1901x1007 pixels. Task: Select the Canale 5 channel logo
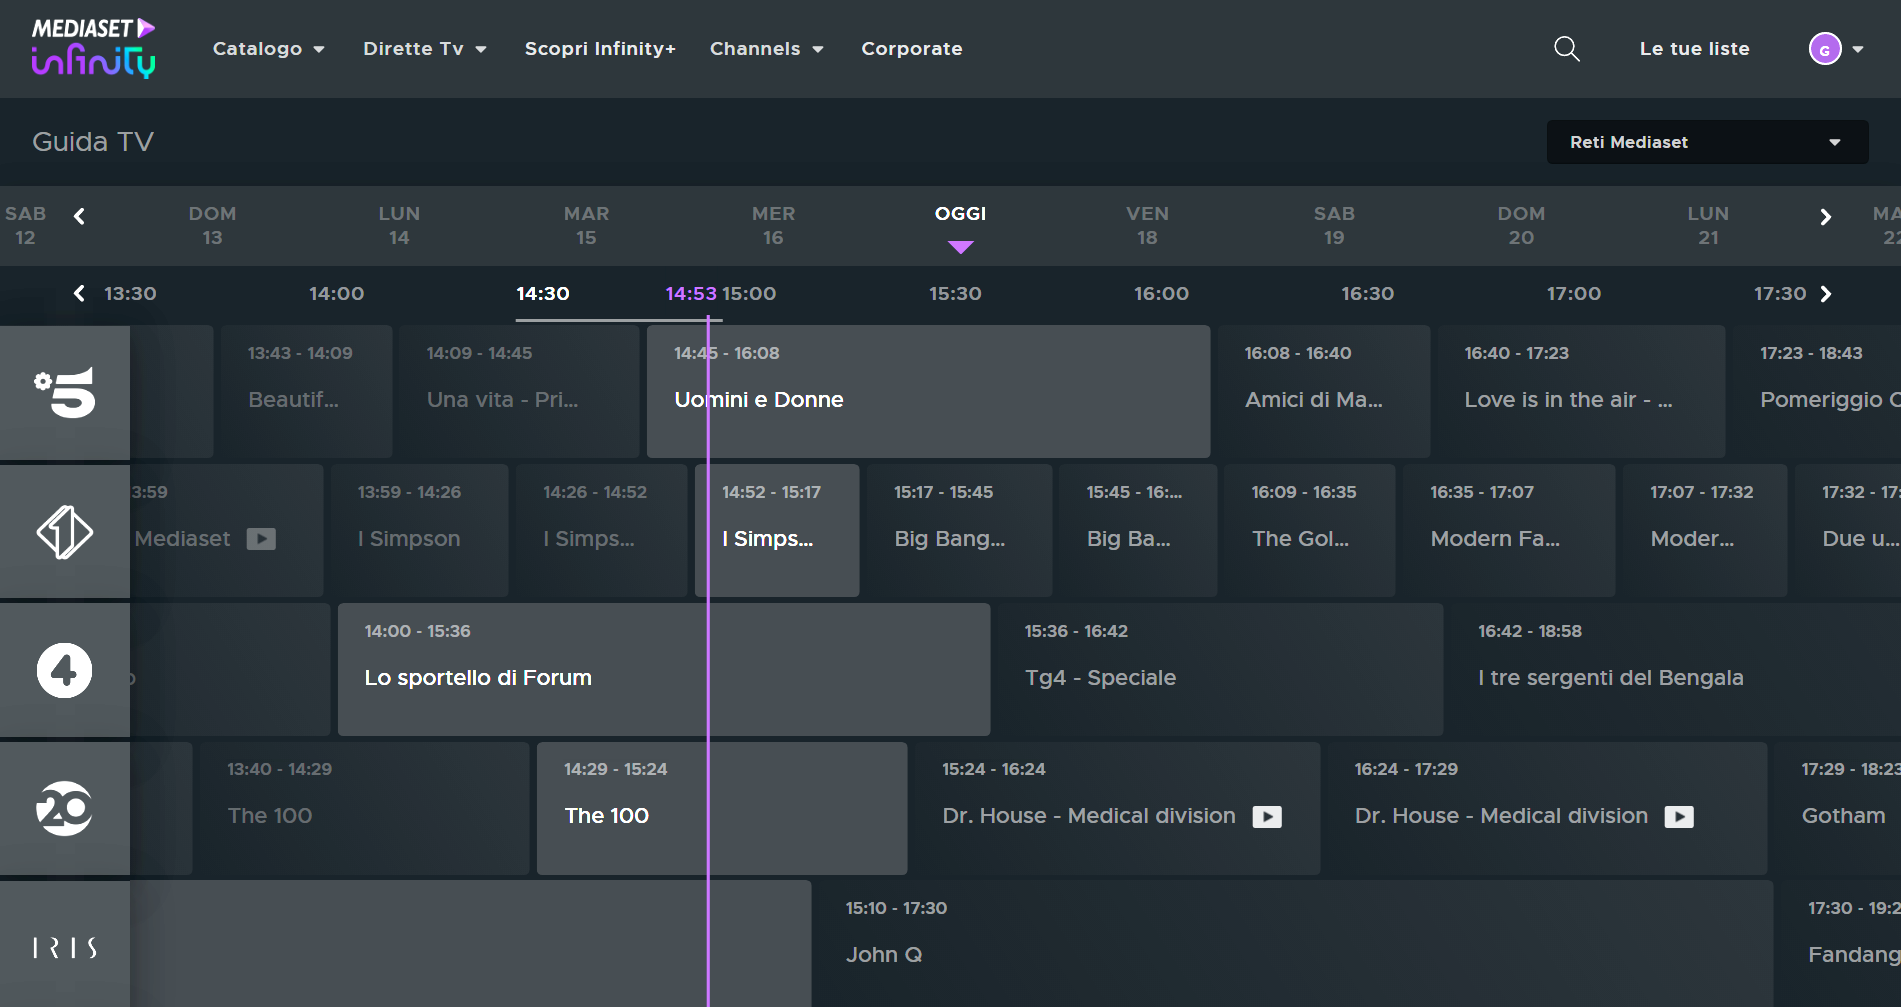(64, 391)
